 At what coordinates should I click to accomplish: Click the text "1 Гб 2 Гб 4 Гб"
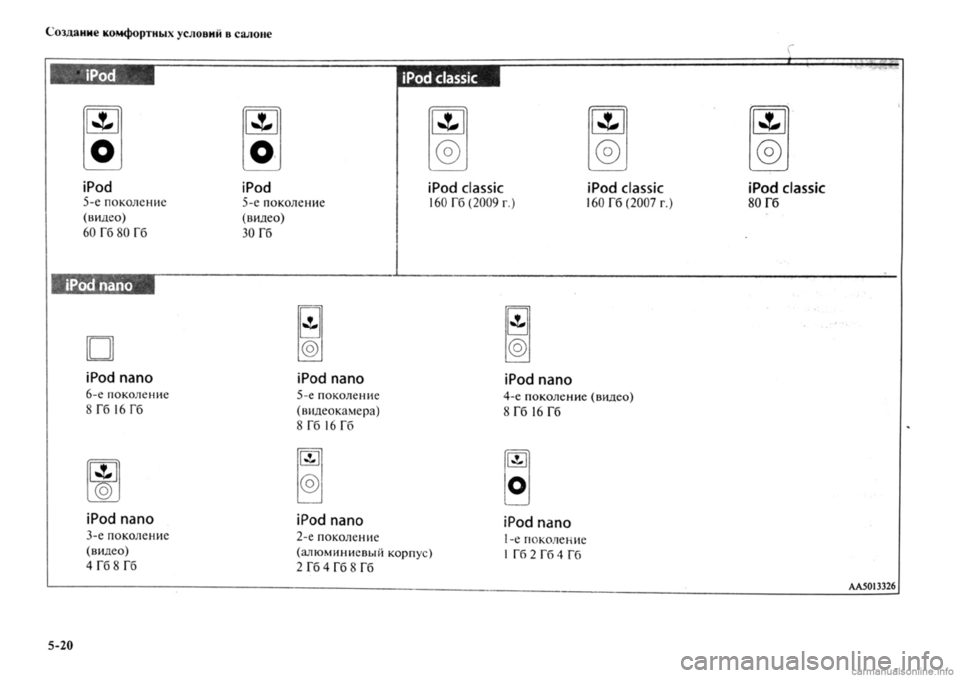click(542, 555)
